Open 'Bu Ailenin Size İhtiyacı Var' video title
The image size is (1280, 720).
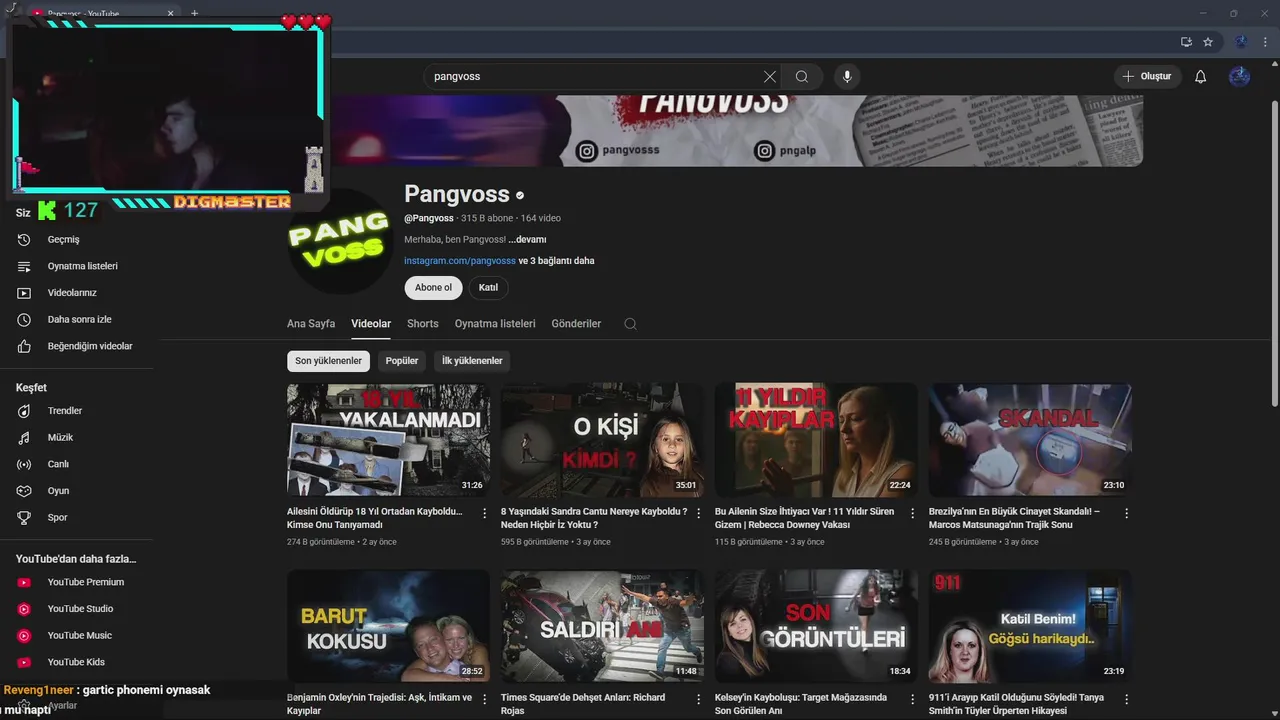pyautogui.click(x=804, y=518)
